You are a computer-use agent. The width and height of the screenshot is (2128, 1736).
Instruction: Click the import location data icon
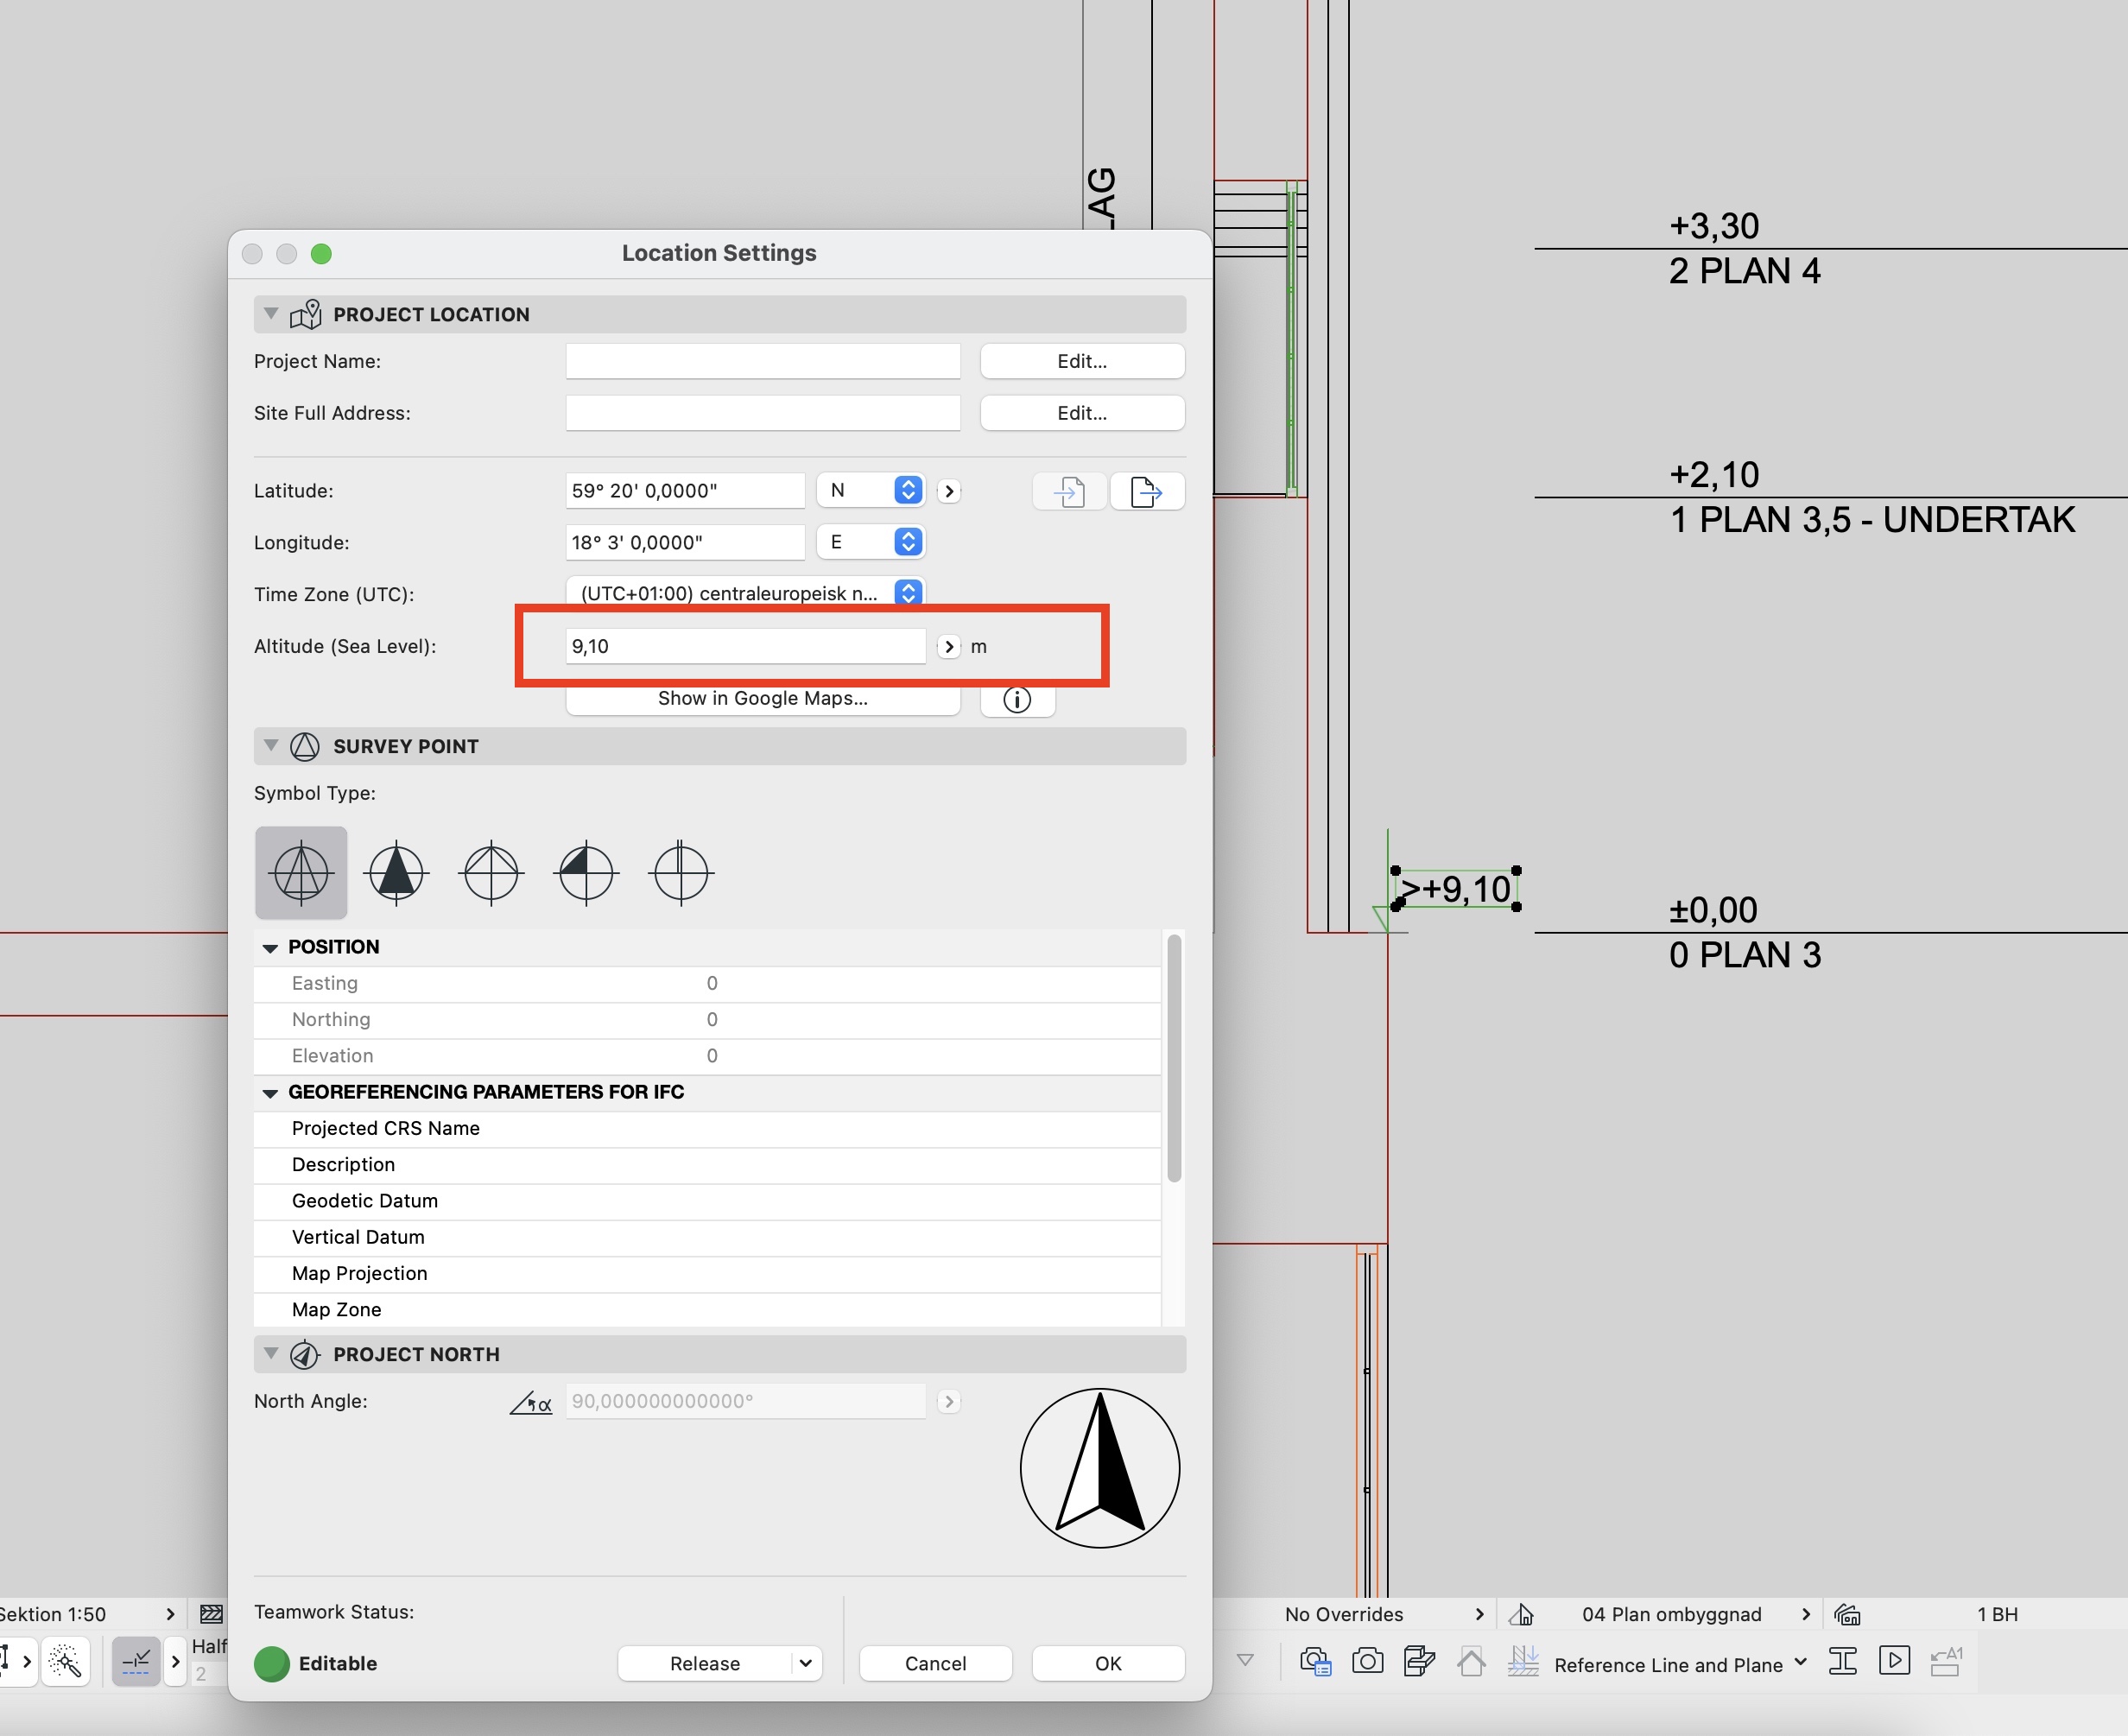tap(1069, 491)
